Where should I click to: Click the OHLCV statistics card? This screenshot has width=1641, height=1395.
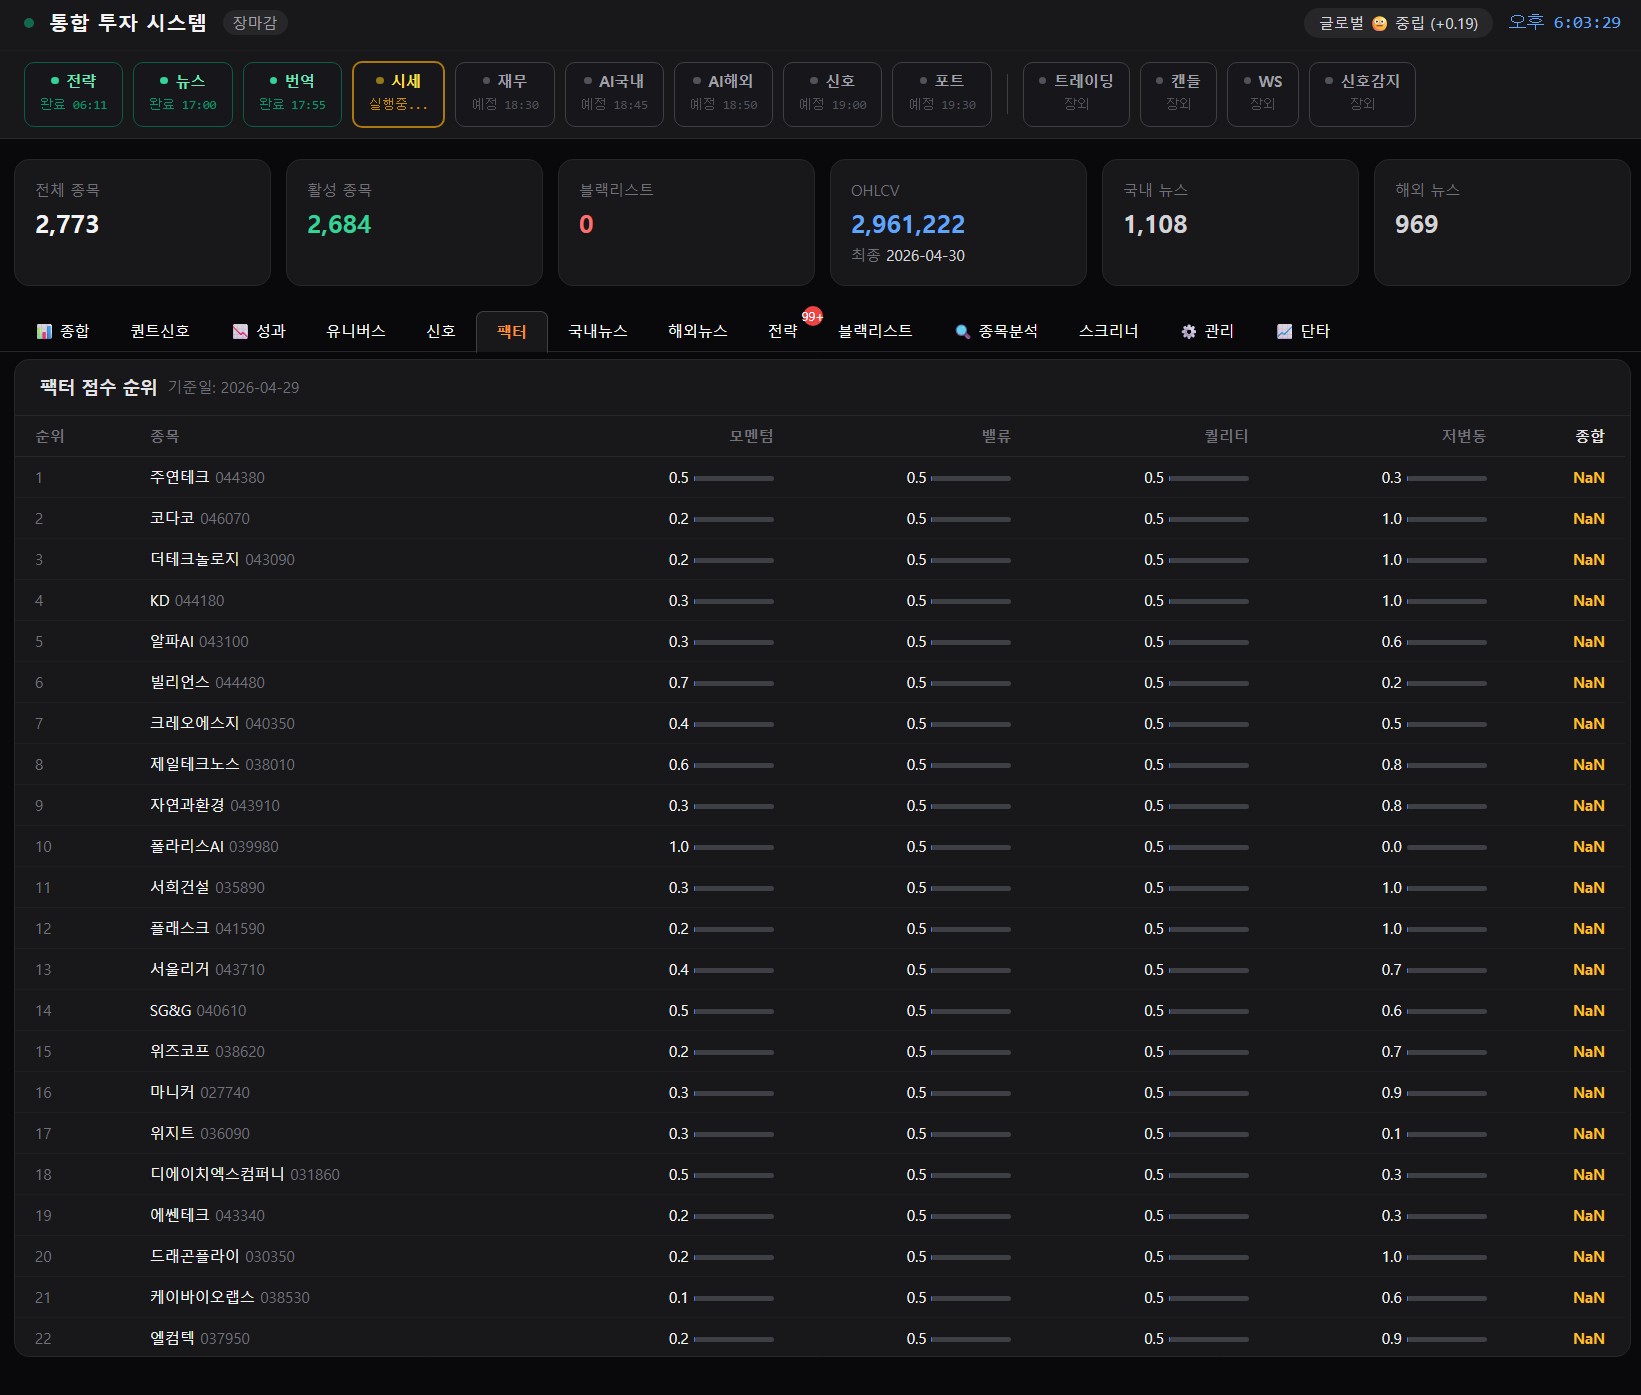pyautogui.click(x=957, y=222)
